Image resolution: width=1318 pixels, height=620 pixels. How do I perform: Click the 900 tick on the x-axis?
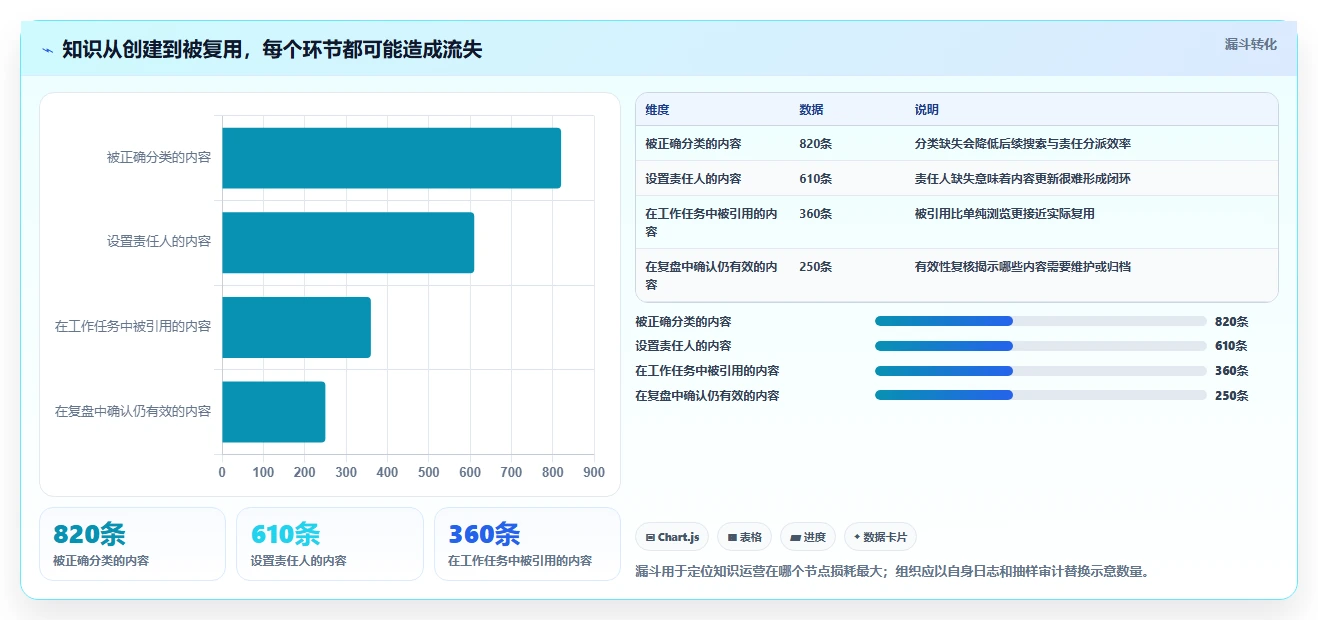(594, 473)
